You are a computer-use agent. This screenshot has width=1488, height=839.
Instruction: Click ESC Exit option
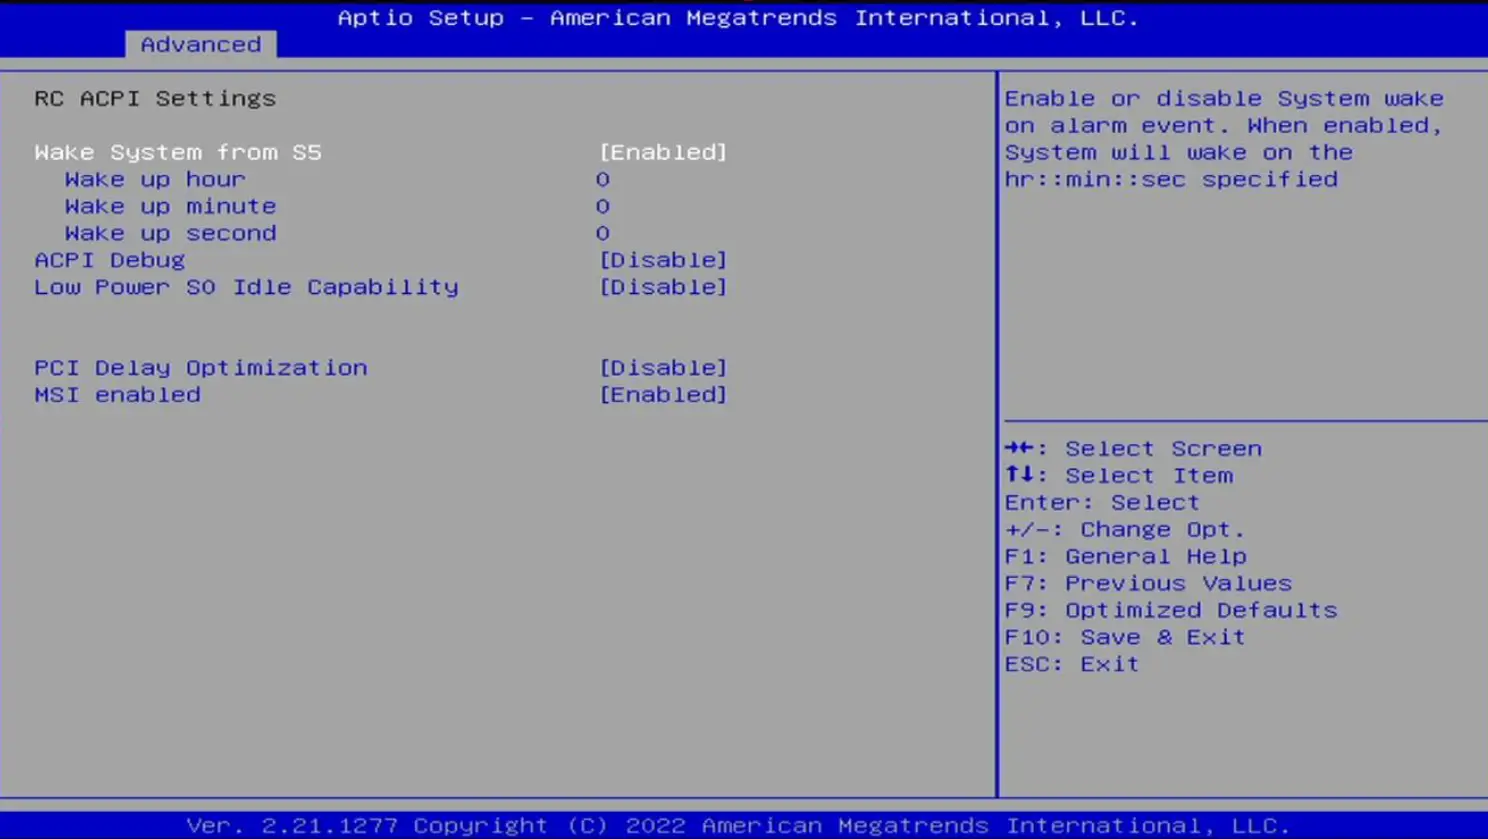pos(1070,663)
